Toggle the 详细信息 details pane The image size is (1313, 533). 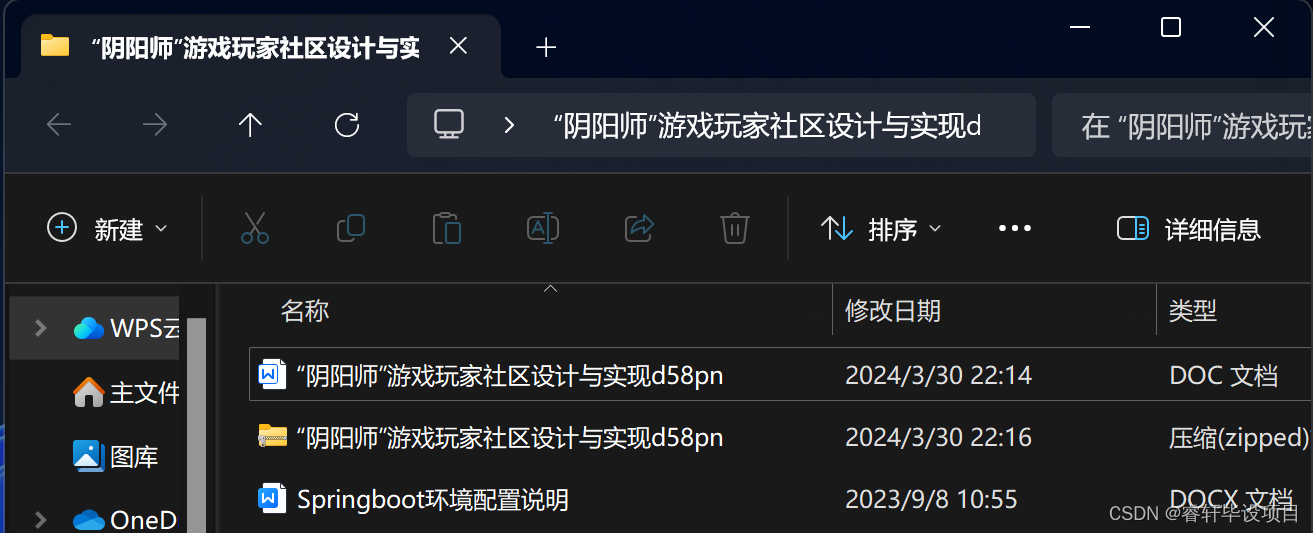point(1188,229)
